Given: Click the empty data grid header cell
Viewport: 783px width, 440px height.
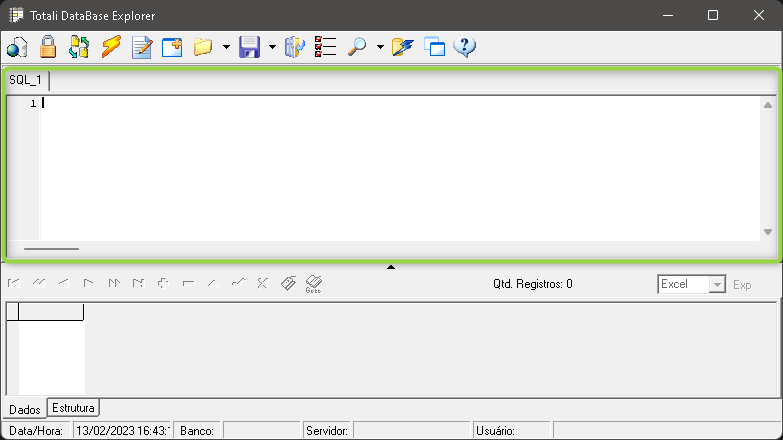Looking at the screenshot, I should tap(51, 312).
